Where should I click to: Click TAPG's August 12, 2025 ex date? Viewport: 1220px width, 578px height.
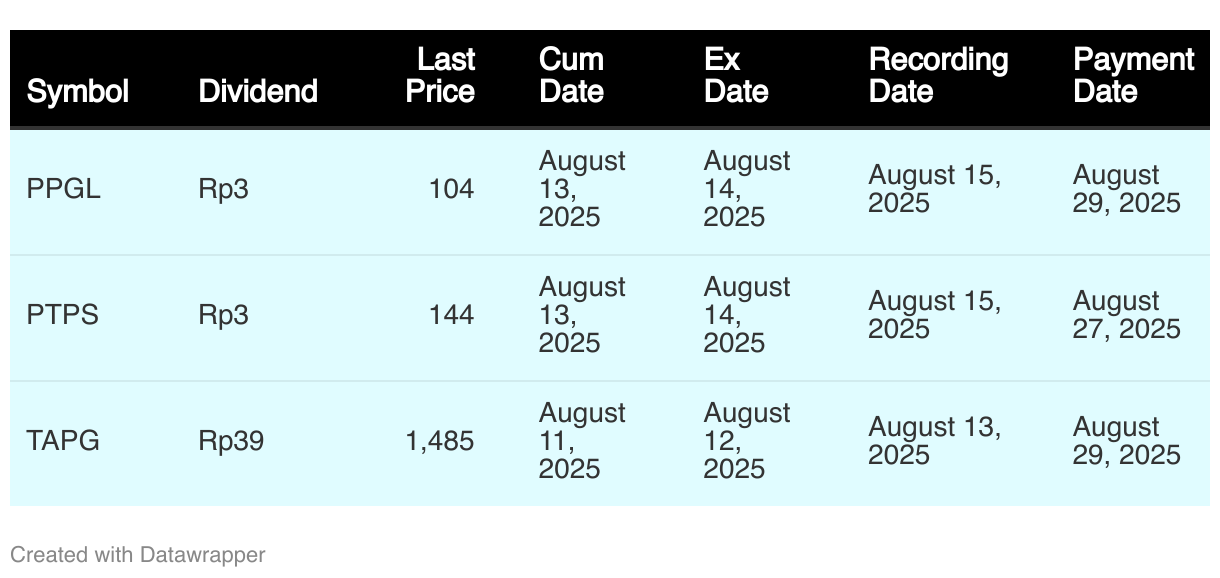[x=747, y=441]
